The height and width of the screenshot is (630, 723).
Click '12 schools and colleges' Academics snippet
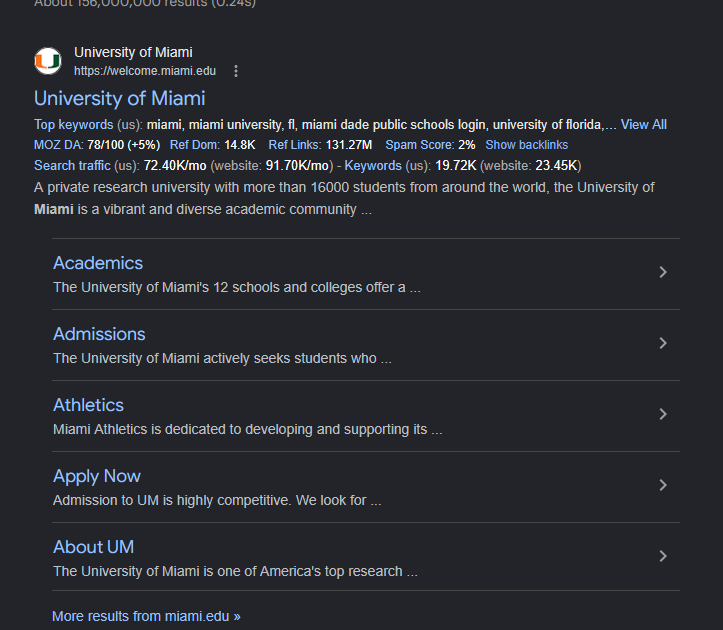(x=287, y=287)
